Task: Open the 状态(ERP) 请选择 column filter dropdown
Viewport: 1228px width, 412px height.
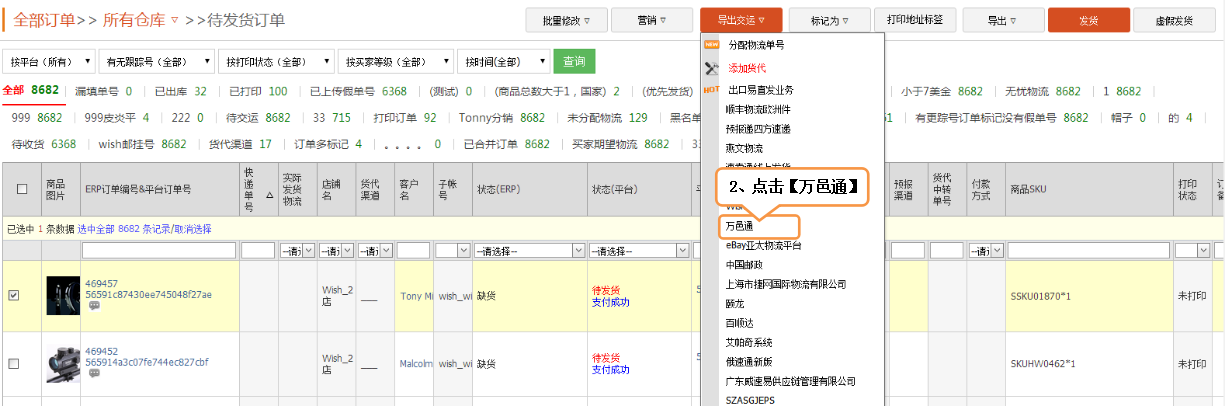Action: click(529, 250)
